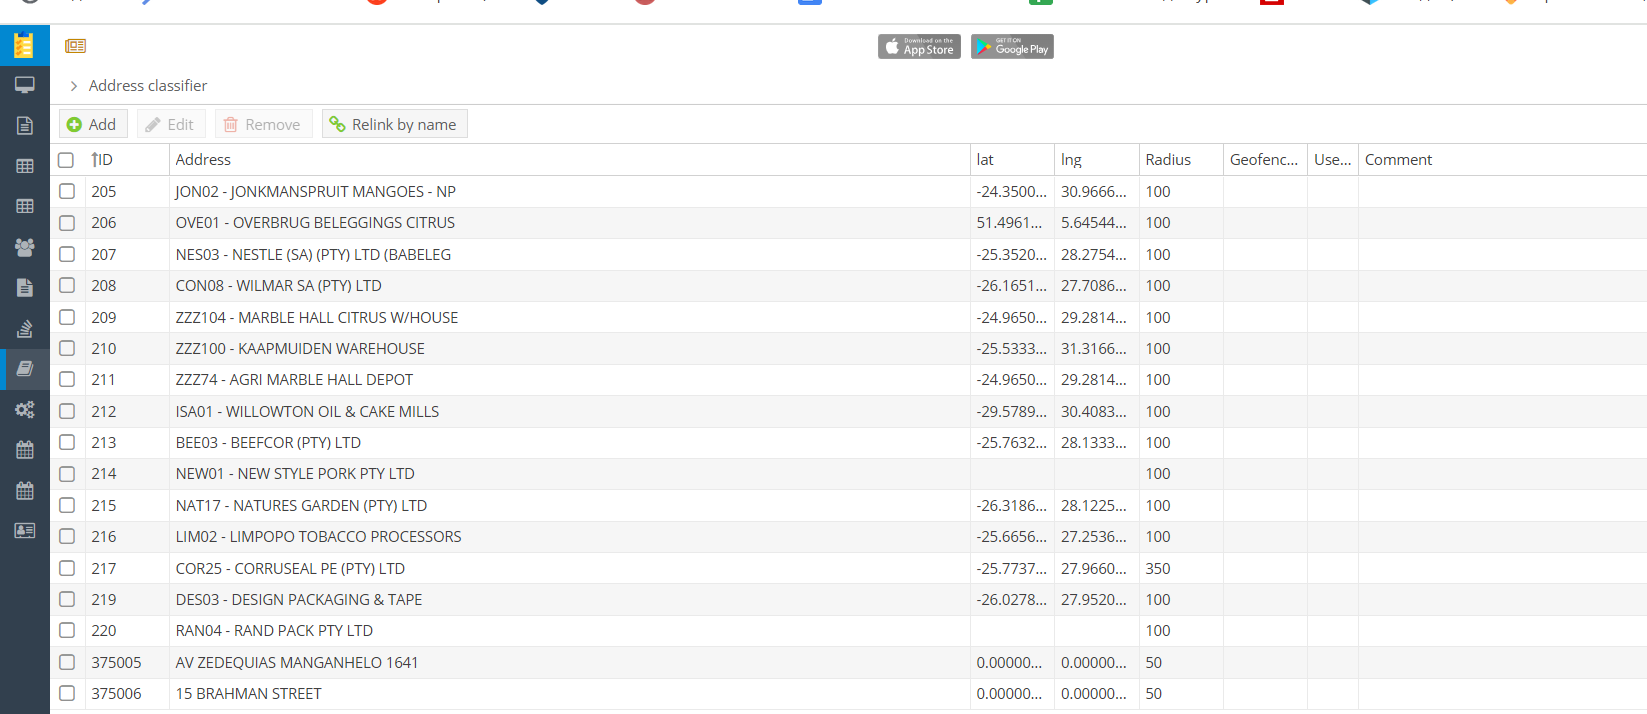The image size is (1647, 714).
Task: Expand the Address classifier breadcrumb chevron
Action: click(74, 86)
